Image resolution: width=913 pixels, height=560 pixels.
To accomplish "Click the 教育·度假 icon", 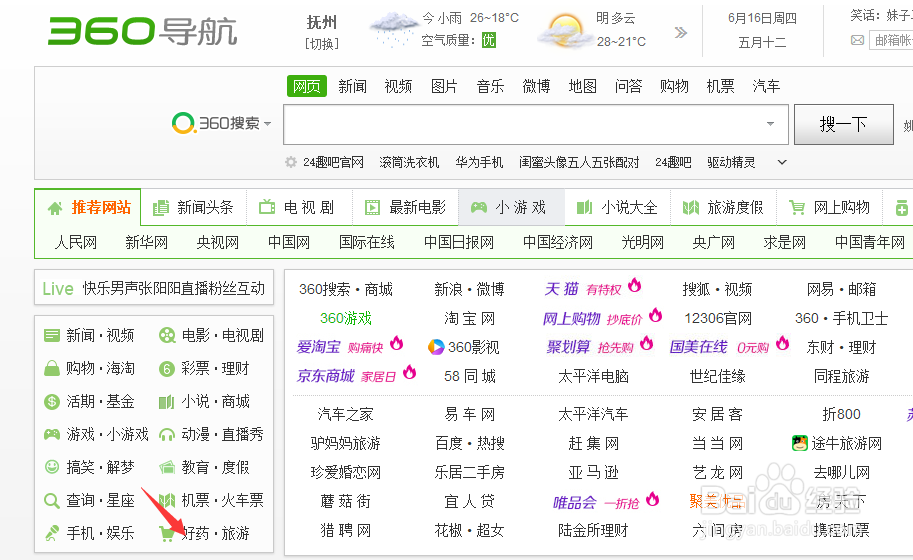I will coord(167,467).
